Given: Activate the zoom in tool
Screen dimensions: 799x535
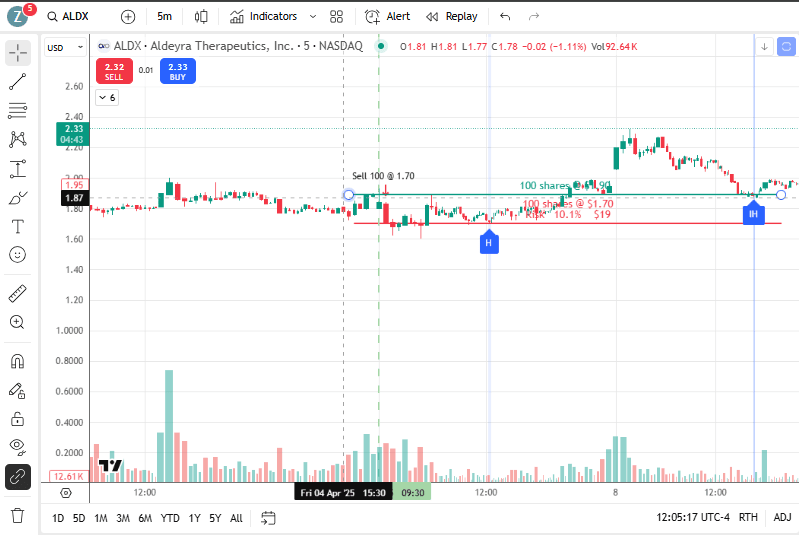Looking at the screenshot, I should pos(18,322).
